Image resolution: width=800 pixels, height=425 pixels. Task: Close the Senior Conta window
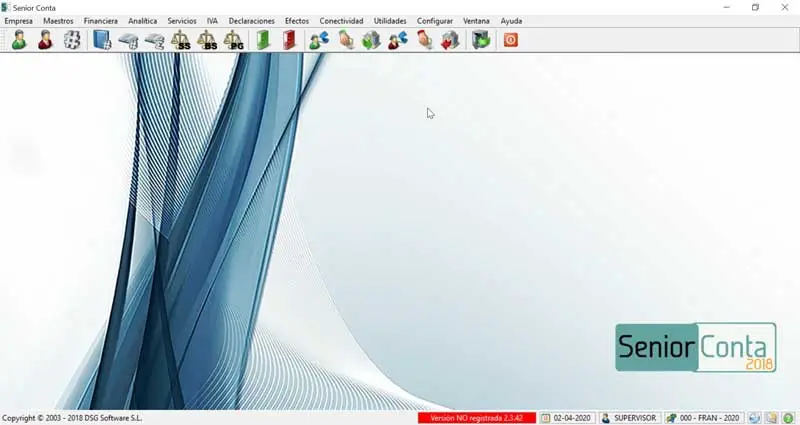[x=785, y=7]
